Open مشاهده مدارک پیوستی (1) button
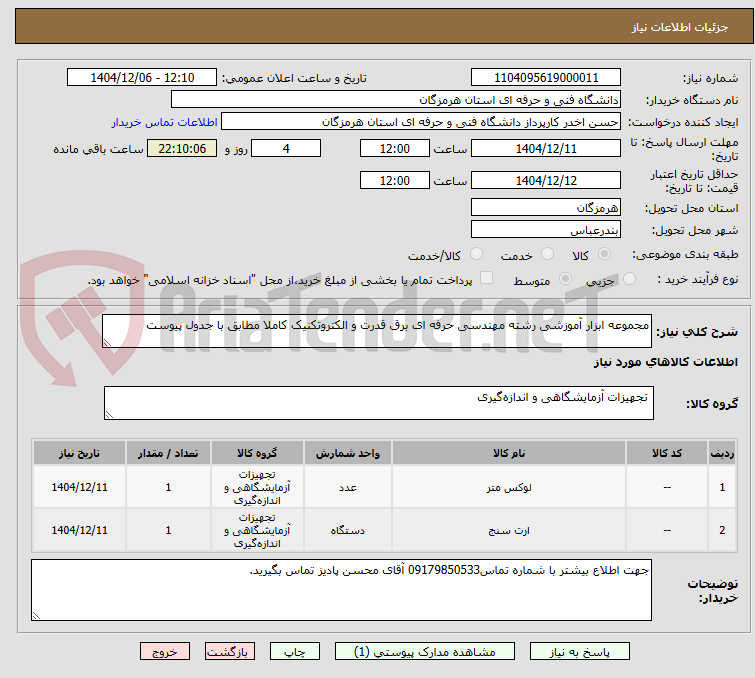This screenshot has height=678, width=755. 425,652
